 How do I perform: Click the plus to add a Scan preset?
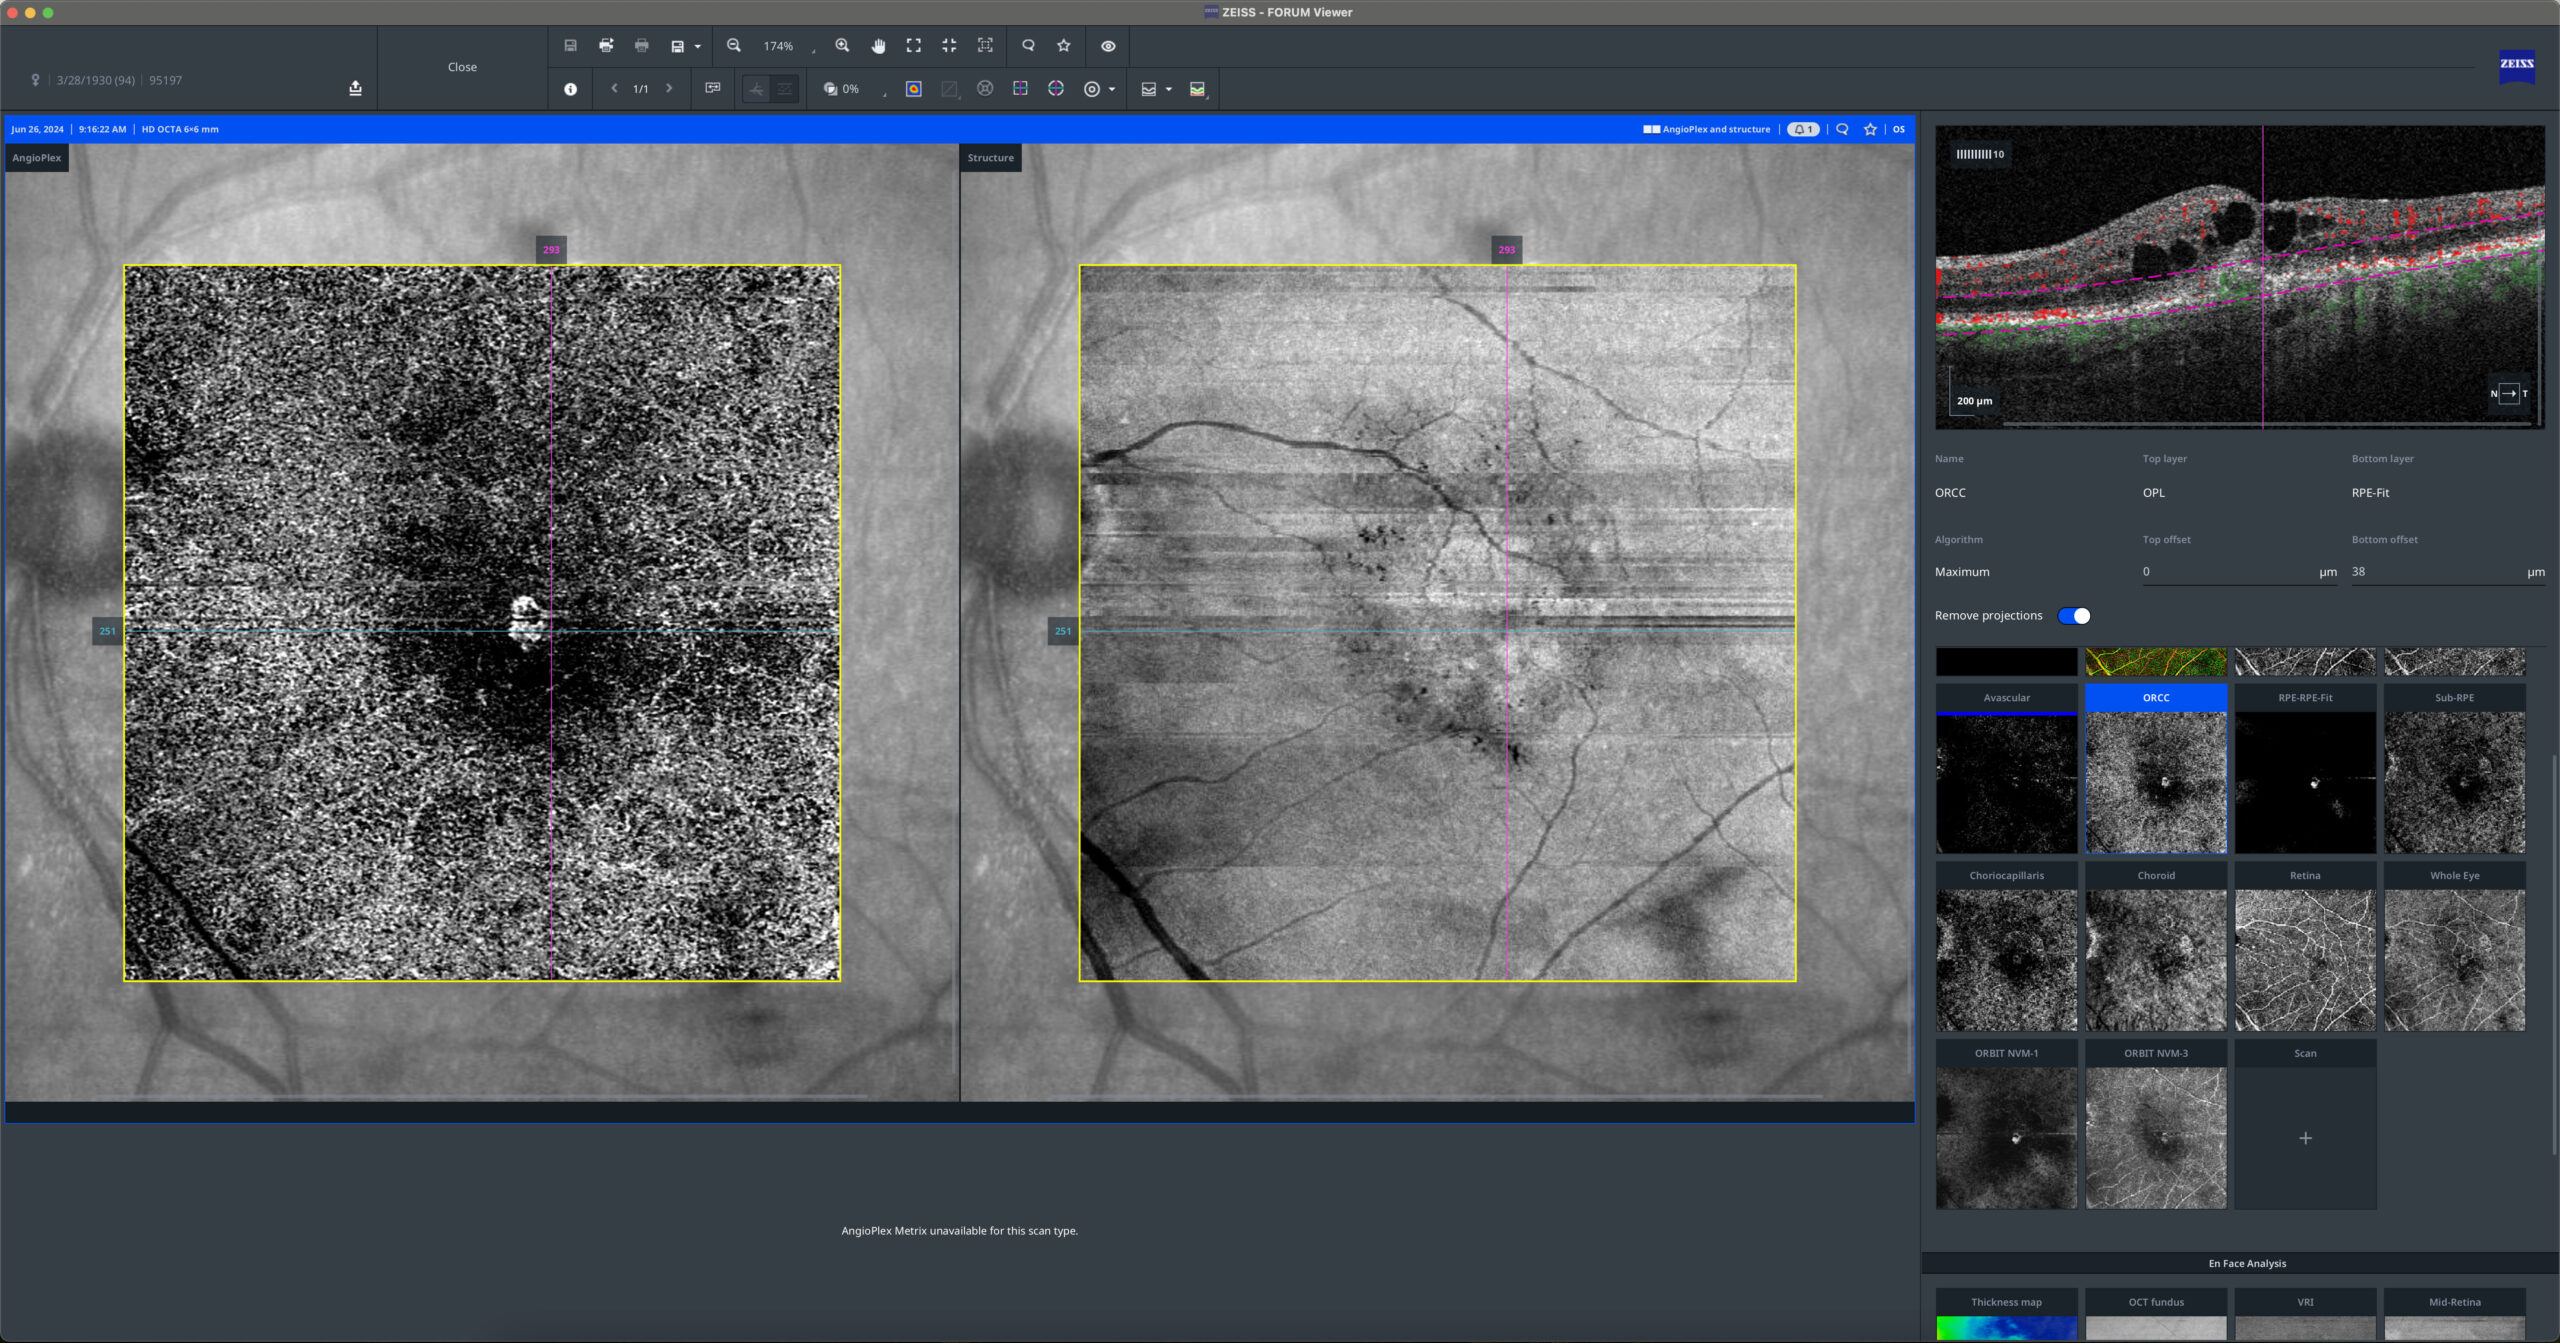click(2305, 1138)
